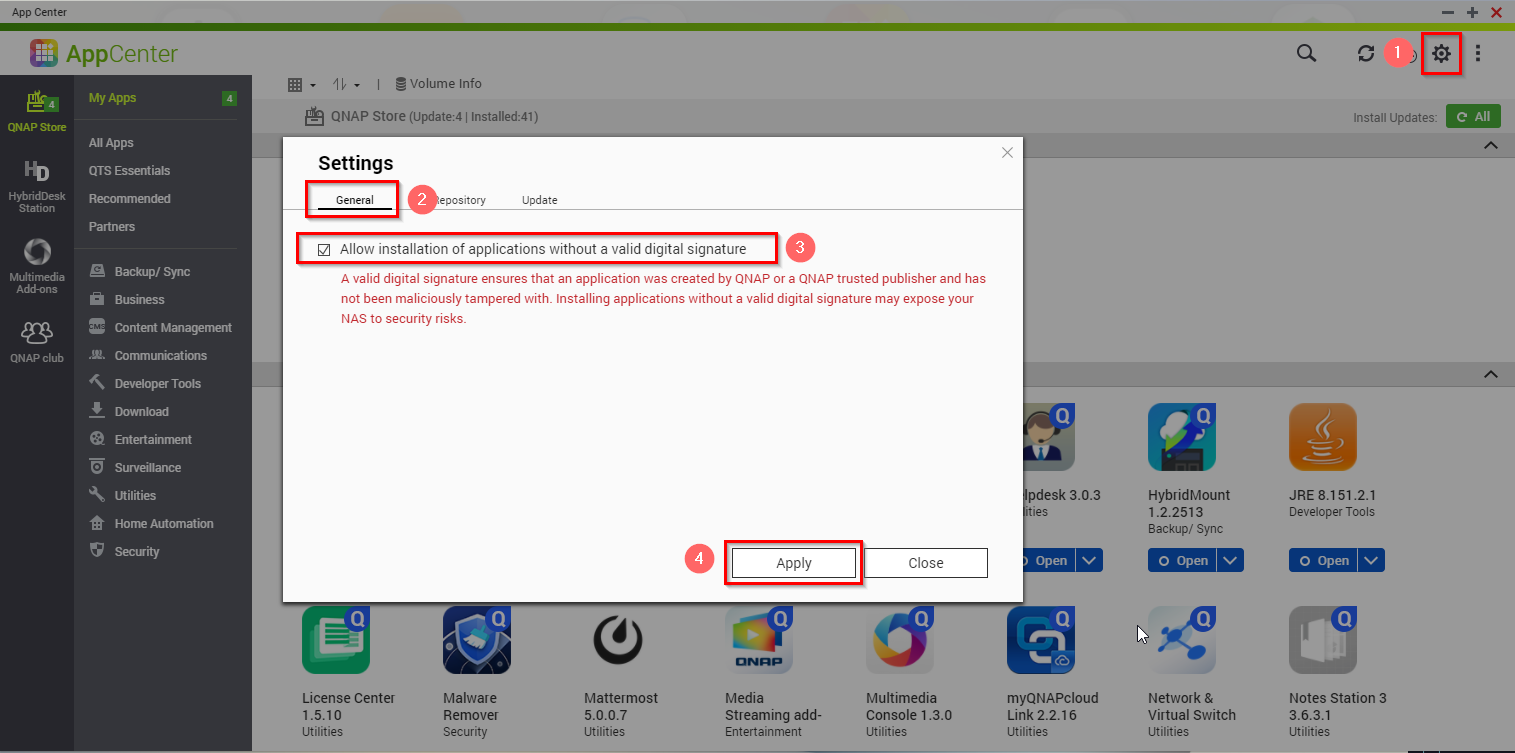Expand the grid view mode dropdown
Viewport: 1515px width, 753px height.
tap(301, 85)
